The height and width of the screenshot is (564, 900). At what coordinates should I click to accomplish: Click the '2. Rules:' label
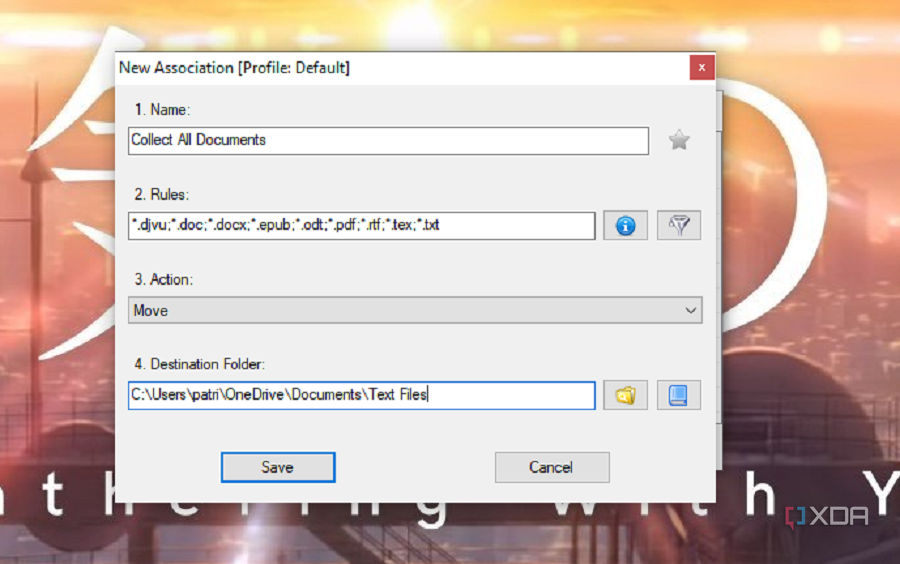[x=161, y=195]
